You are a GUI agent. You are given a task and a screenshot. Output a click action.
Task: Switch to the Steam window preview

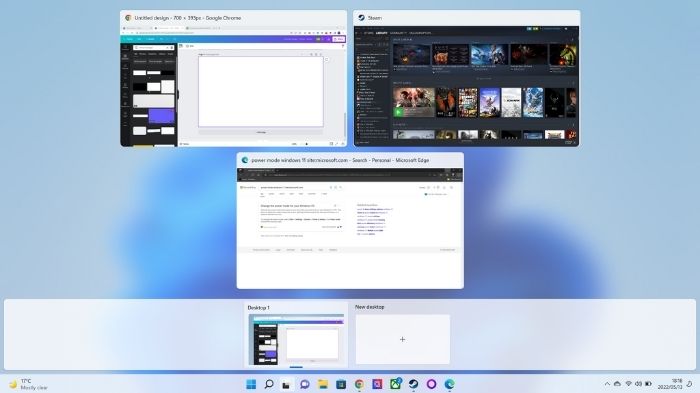tap(467, 79)
